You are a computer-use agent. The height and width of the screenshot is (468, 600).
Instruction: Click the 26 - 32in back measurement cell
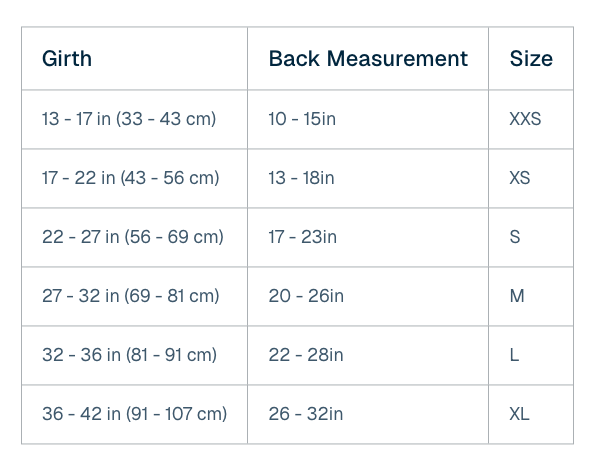coord(368,414)
